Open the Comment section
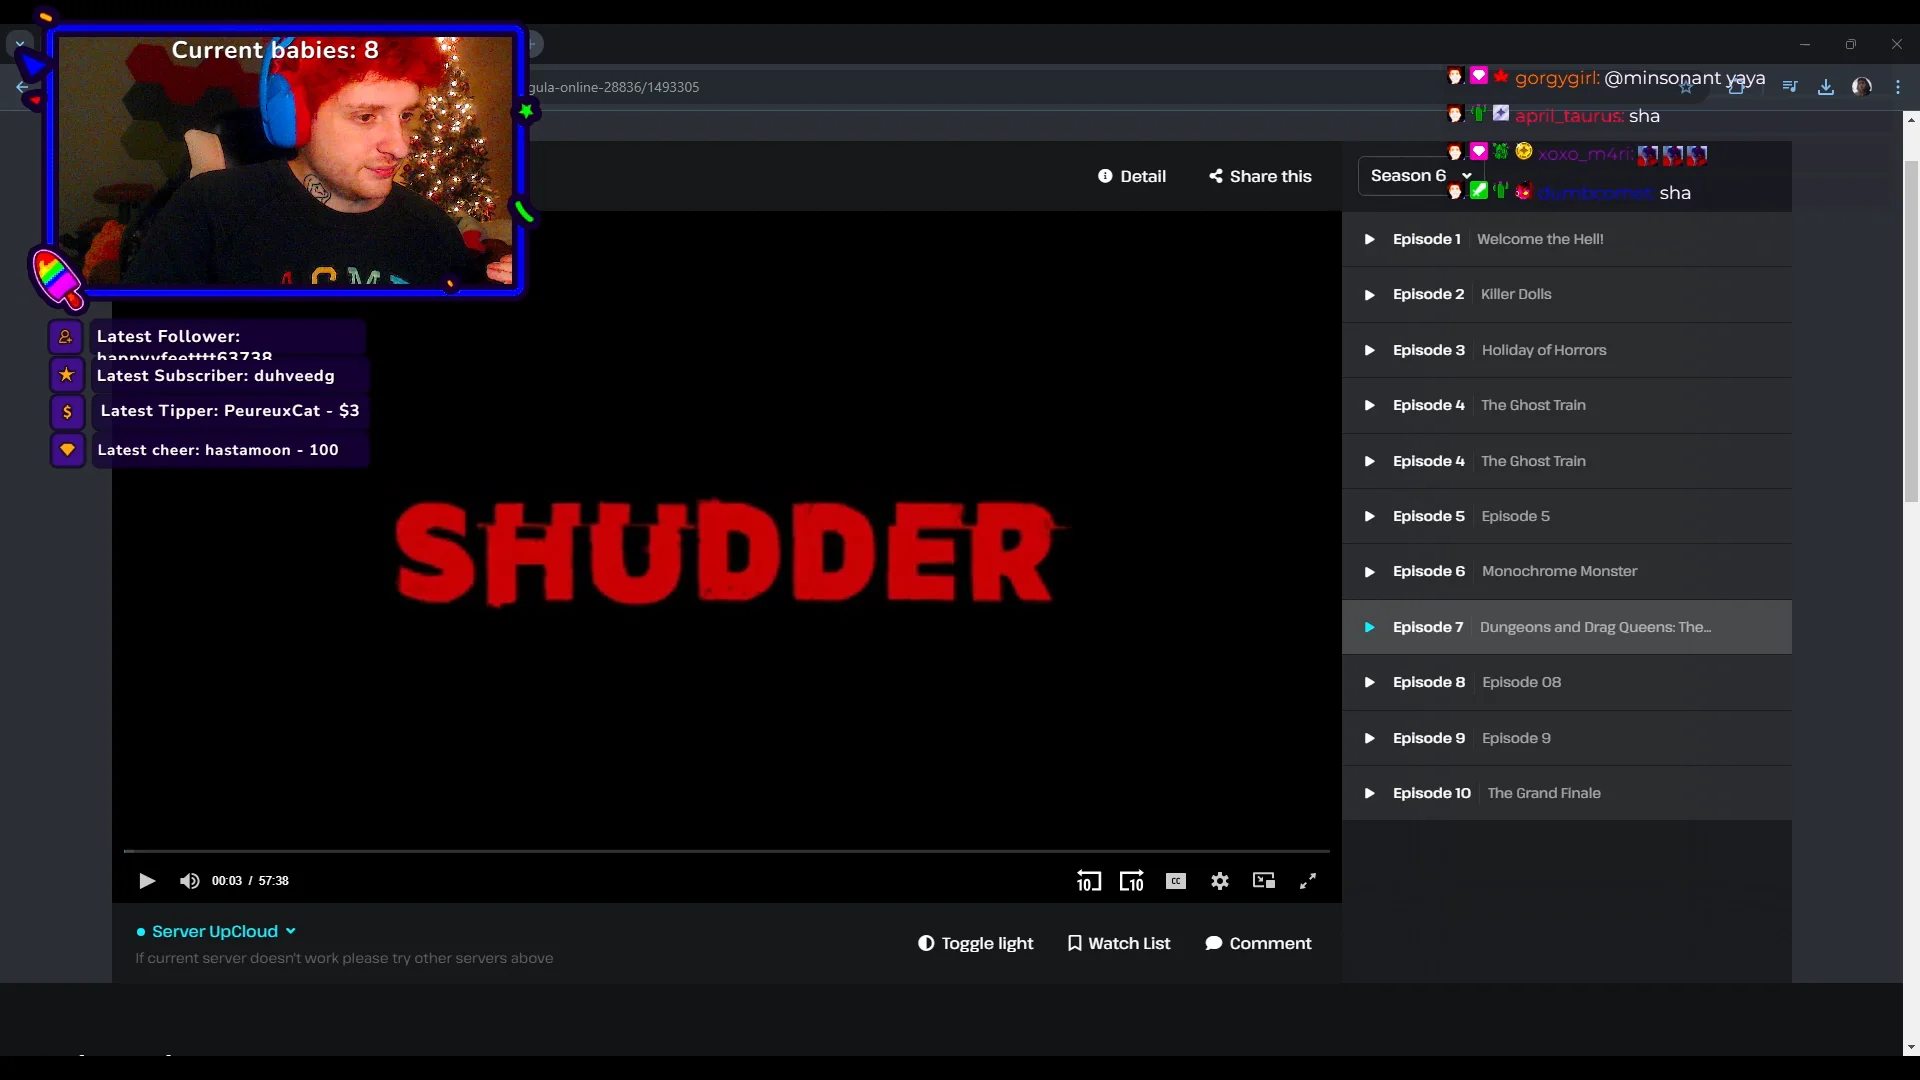The image size is (1920, 1080). [1258, 943]
